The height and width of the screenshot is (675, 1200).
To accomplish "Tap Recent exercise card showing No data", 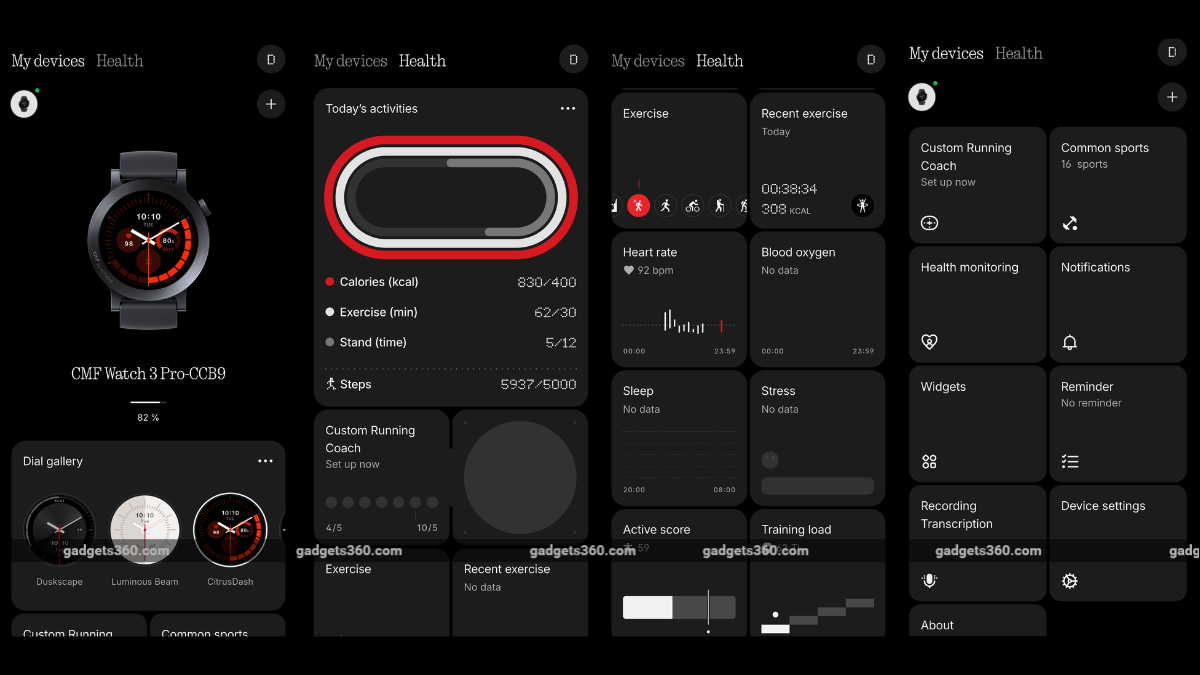I will pyautogui.click(x=520, y=592).
